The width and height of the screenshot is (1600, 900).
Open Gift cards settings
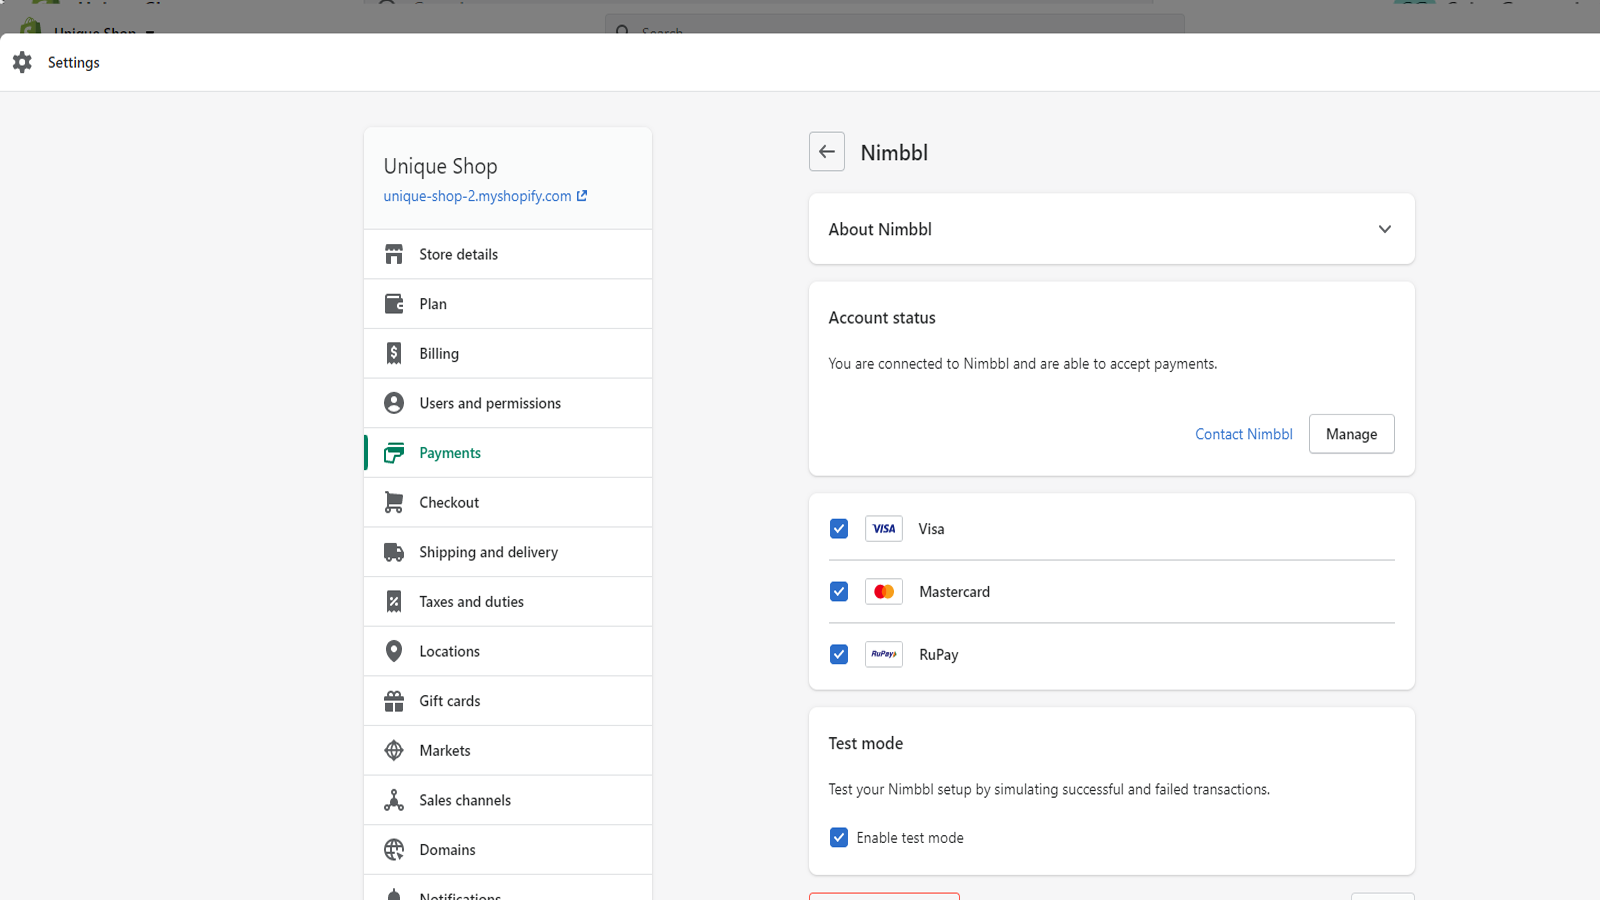point(508,701)
